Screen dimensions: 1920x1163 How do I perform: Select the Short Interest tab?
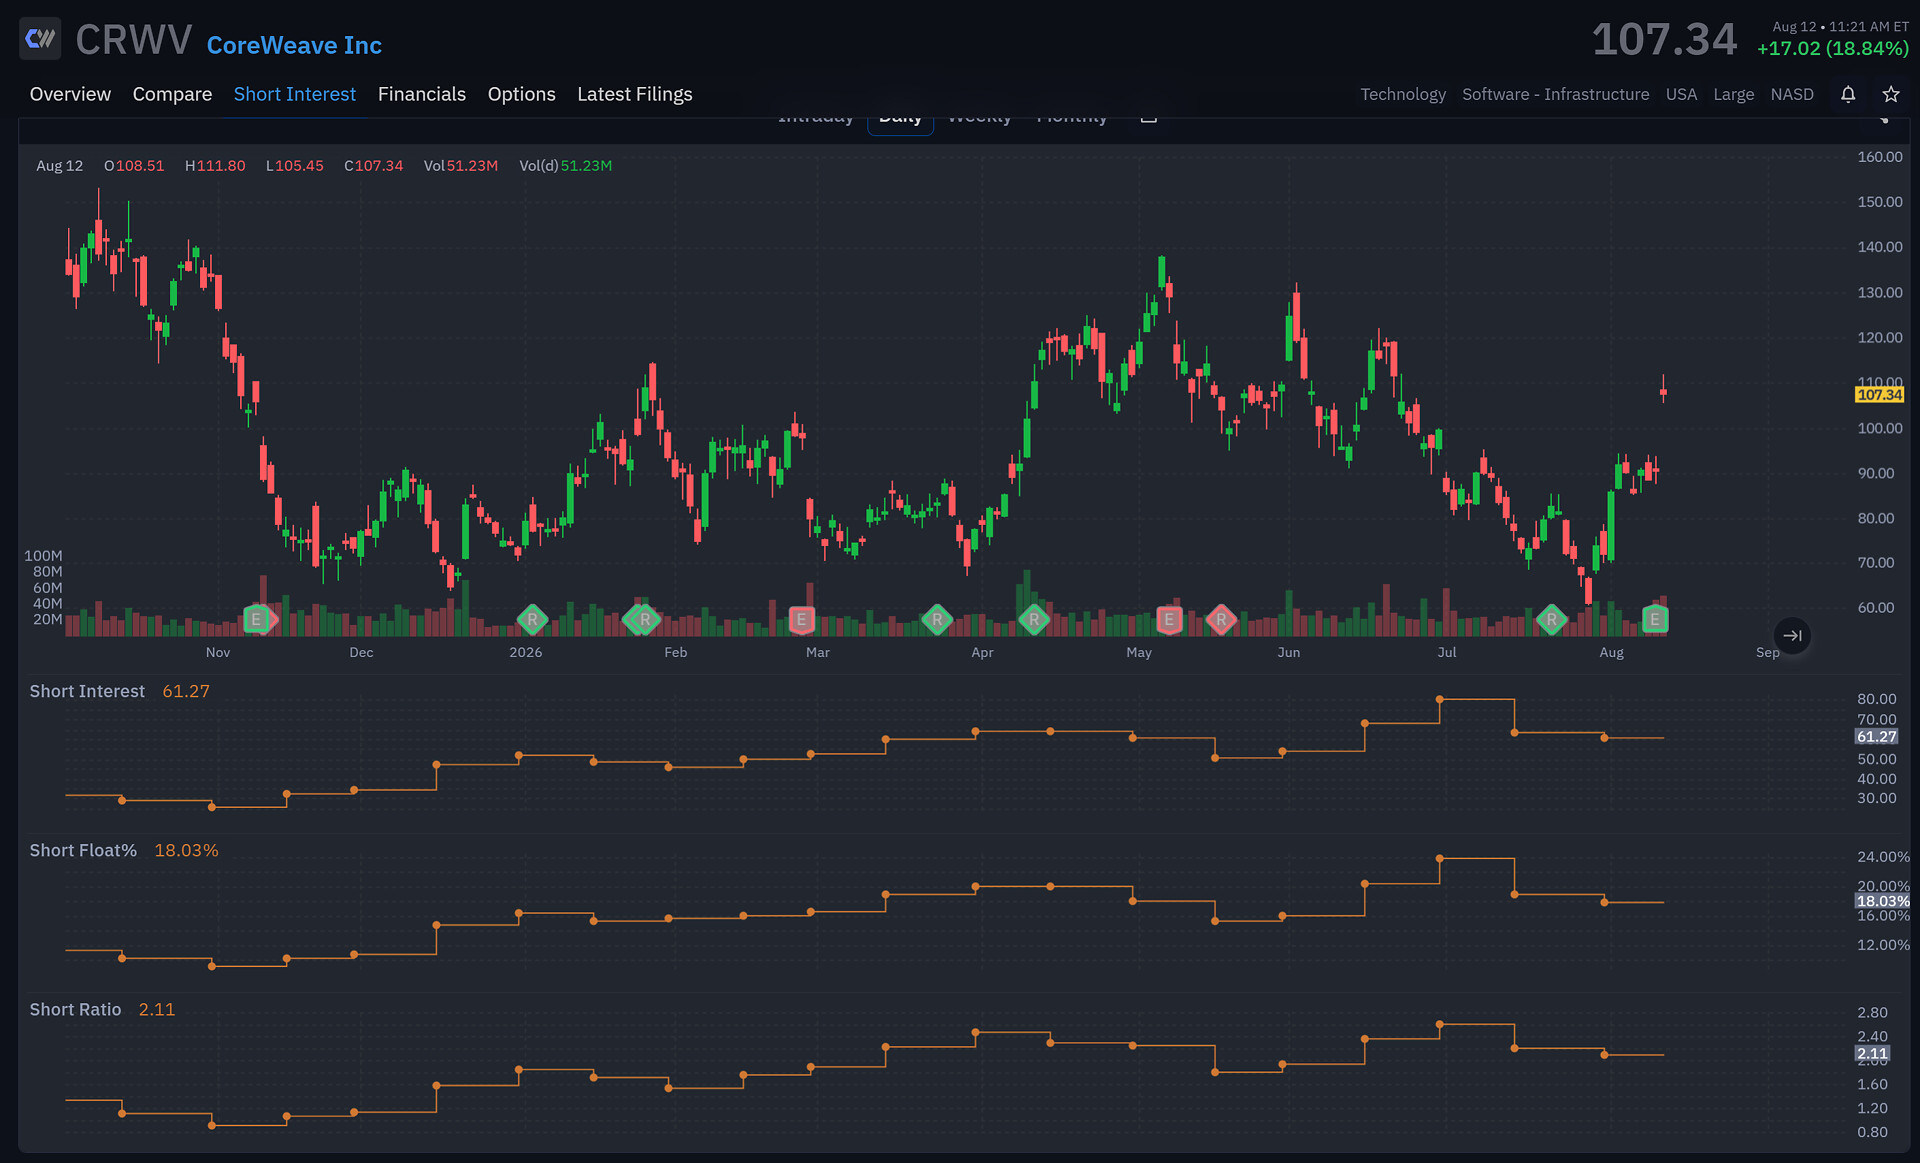[295, 94]
